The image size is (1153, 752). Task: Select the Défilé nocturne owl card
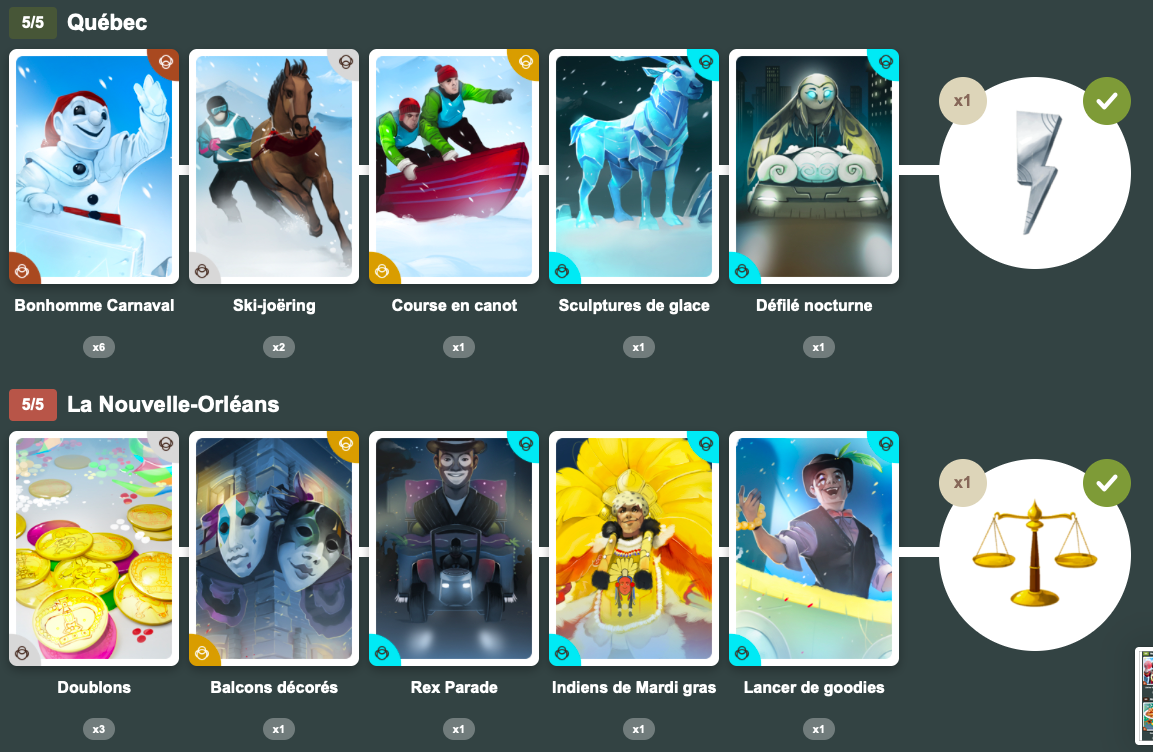click(x=814, y=167)
